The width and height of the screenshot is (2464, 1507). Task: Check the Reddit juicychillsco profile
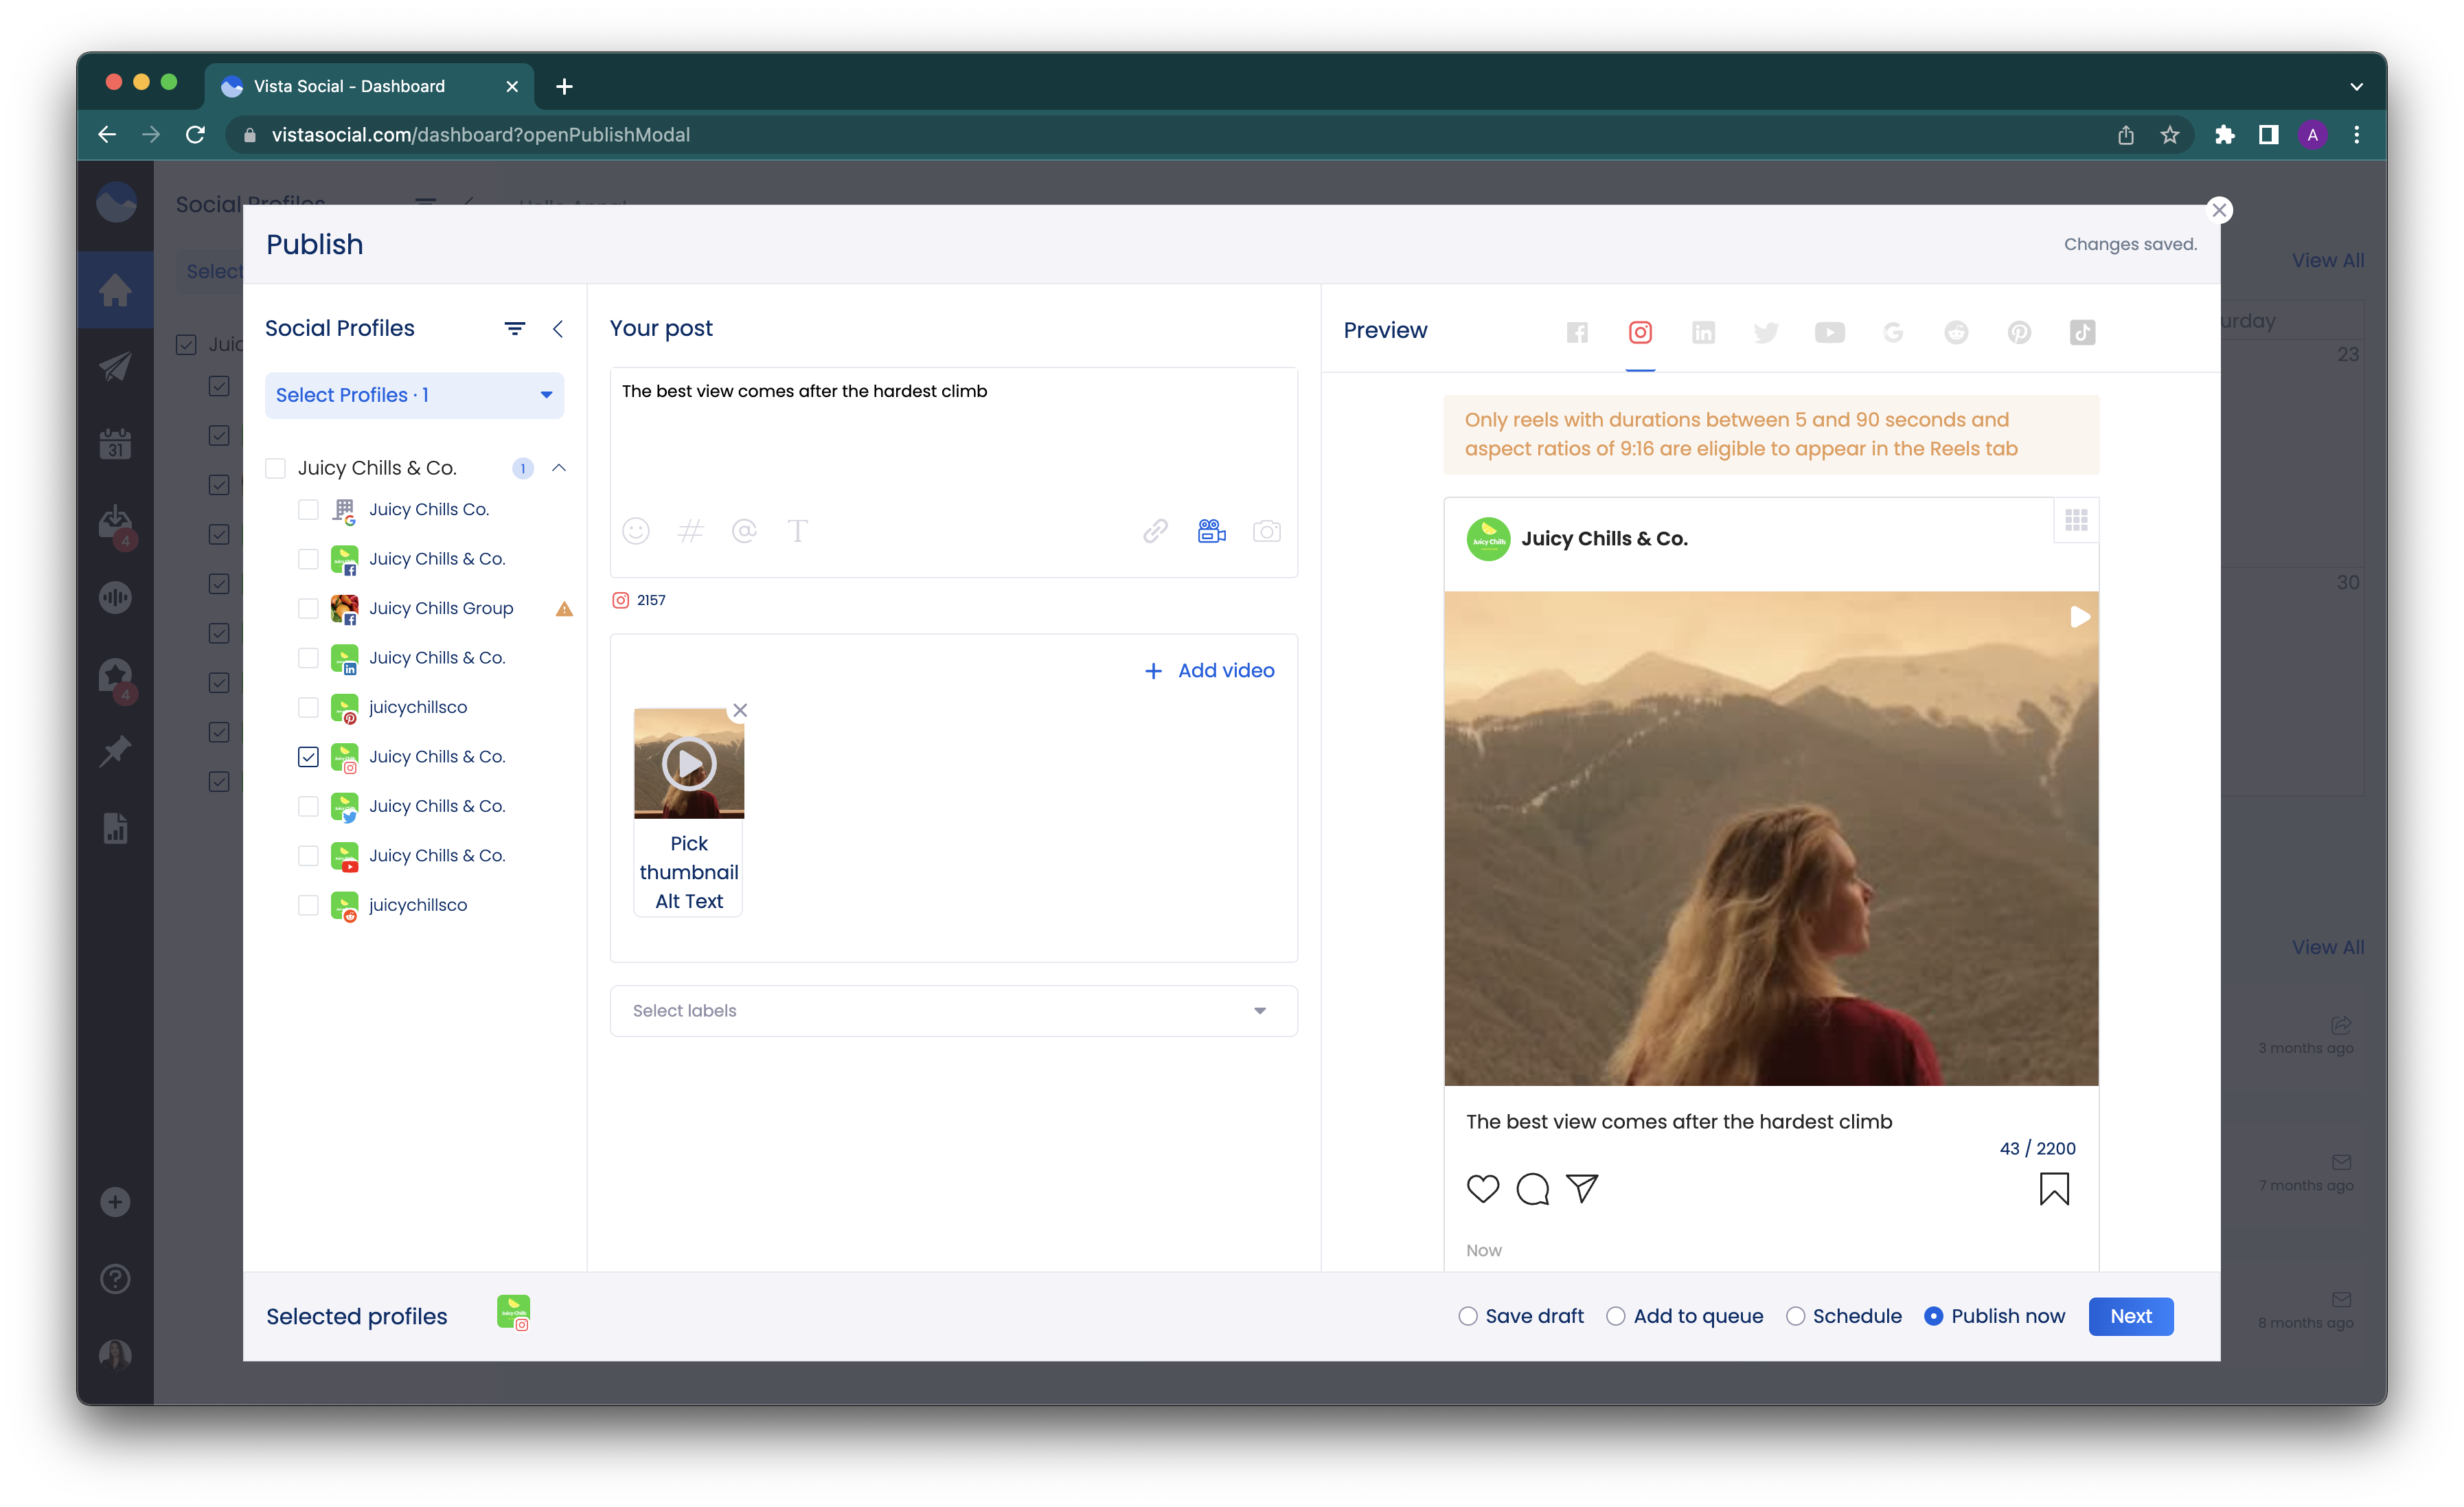[x=308, y=905]
